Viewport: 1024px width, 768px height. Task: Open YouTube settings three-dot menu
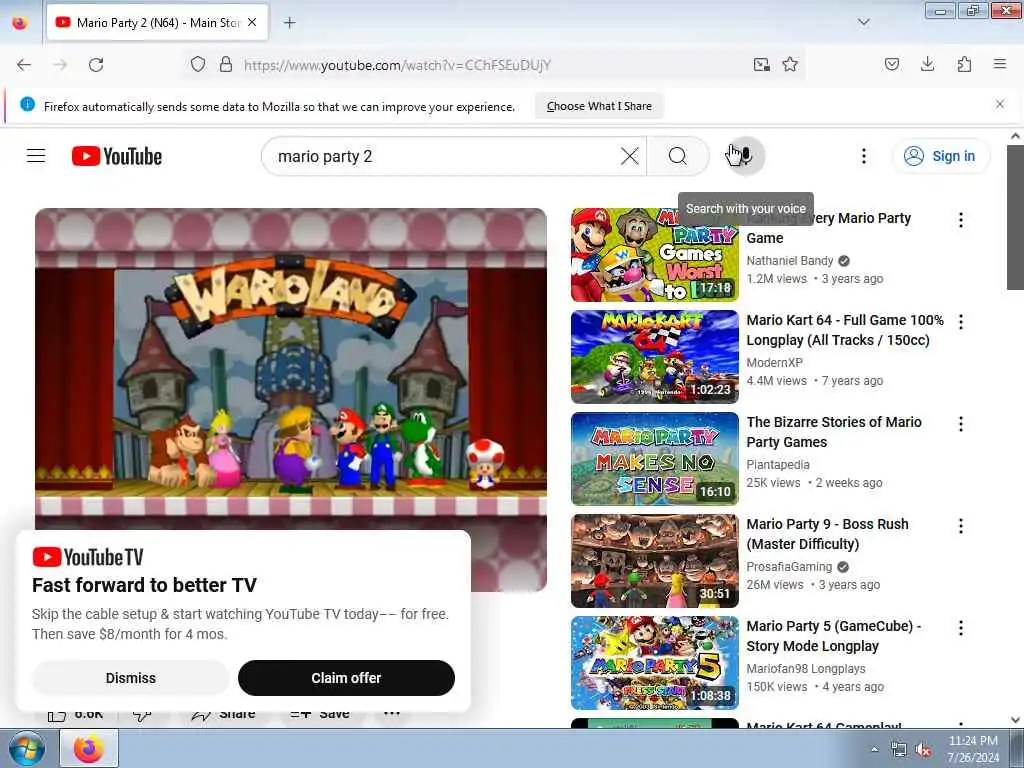click(x=863, y=156)
